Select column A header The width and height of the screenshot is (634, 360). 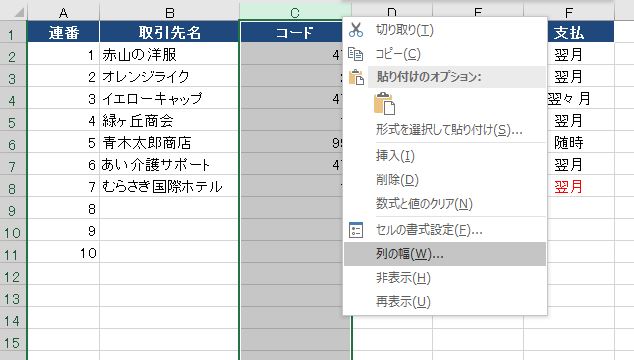click(x=63, y=13)
